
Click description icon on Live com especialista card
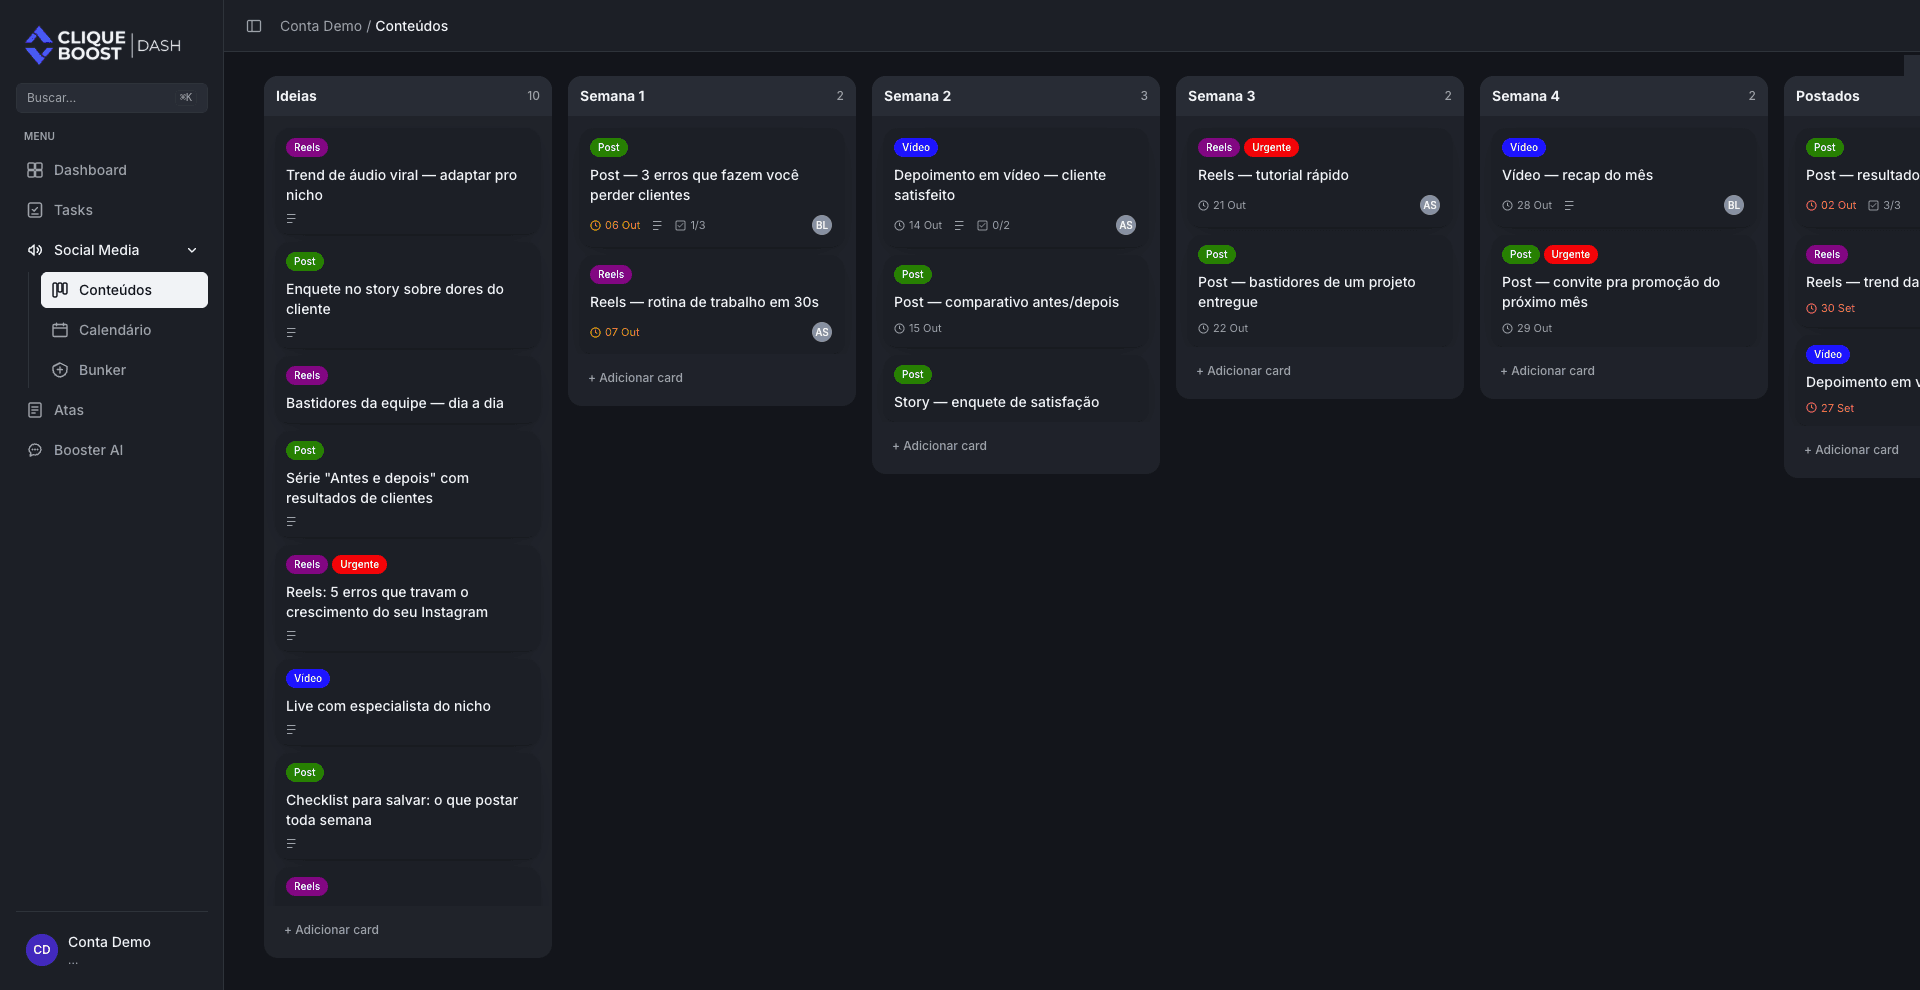pyautogui.click(x=292, y=729)
